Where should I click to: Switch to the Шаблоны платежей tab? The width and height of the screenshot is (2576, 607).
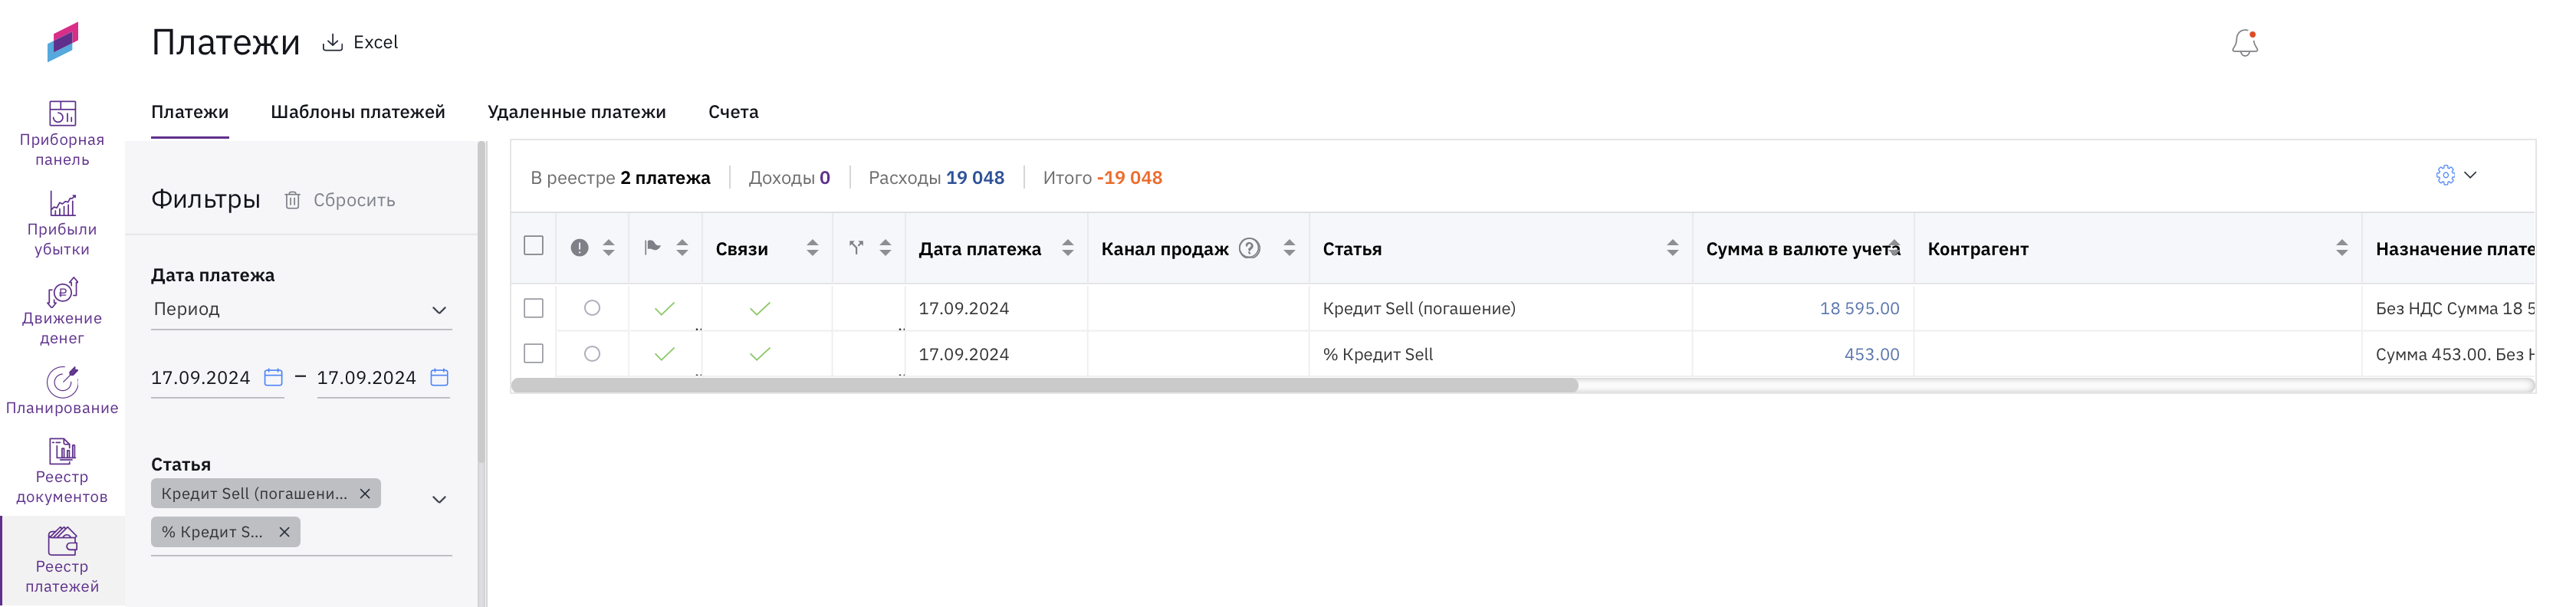coord(358,112)
